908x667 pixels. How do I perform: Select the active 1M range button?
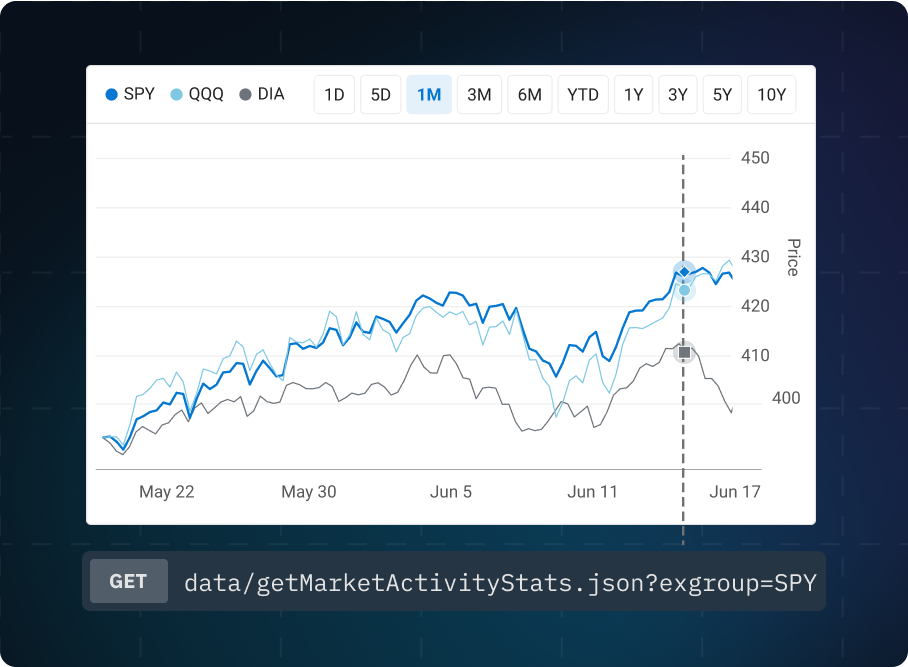point(429,94)
